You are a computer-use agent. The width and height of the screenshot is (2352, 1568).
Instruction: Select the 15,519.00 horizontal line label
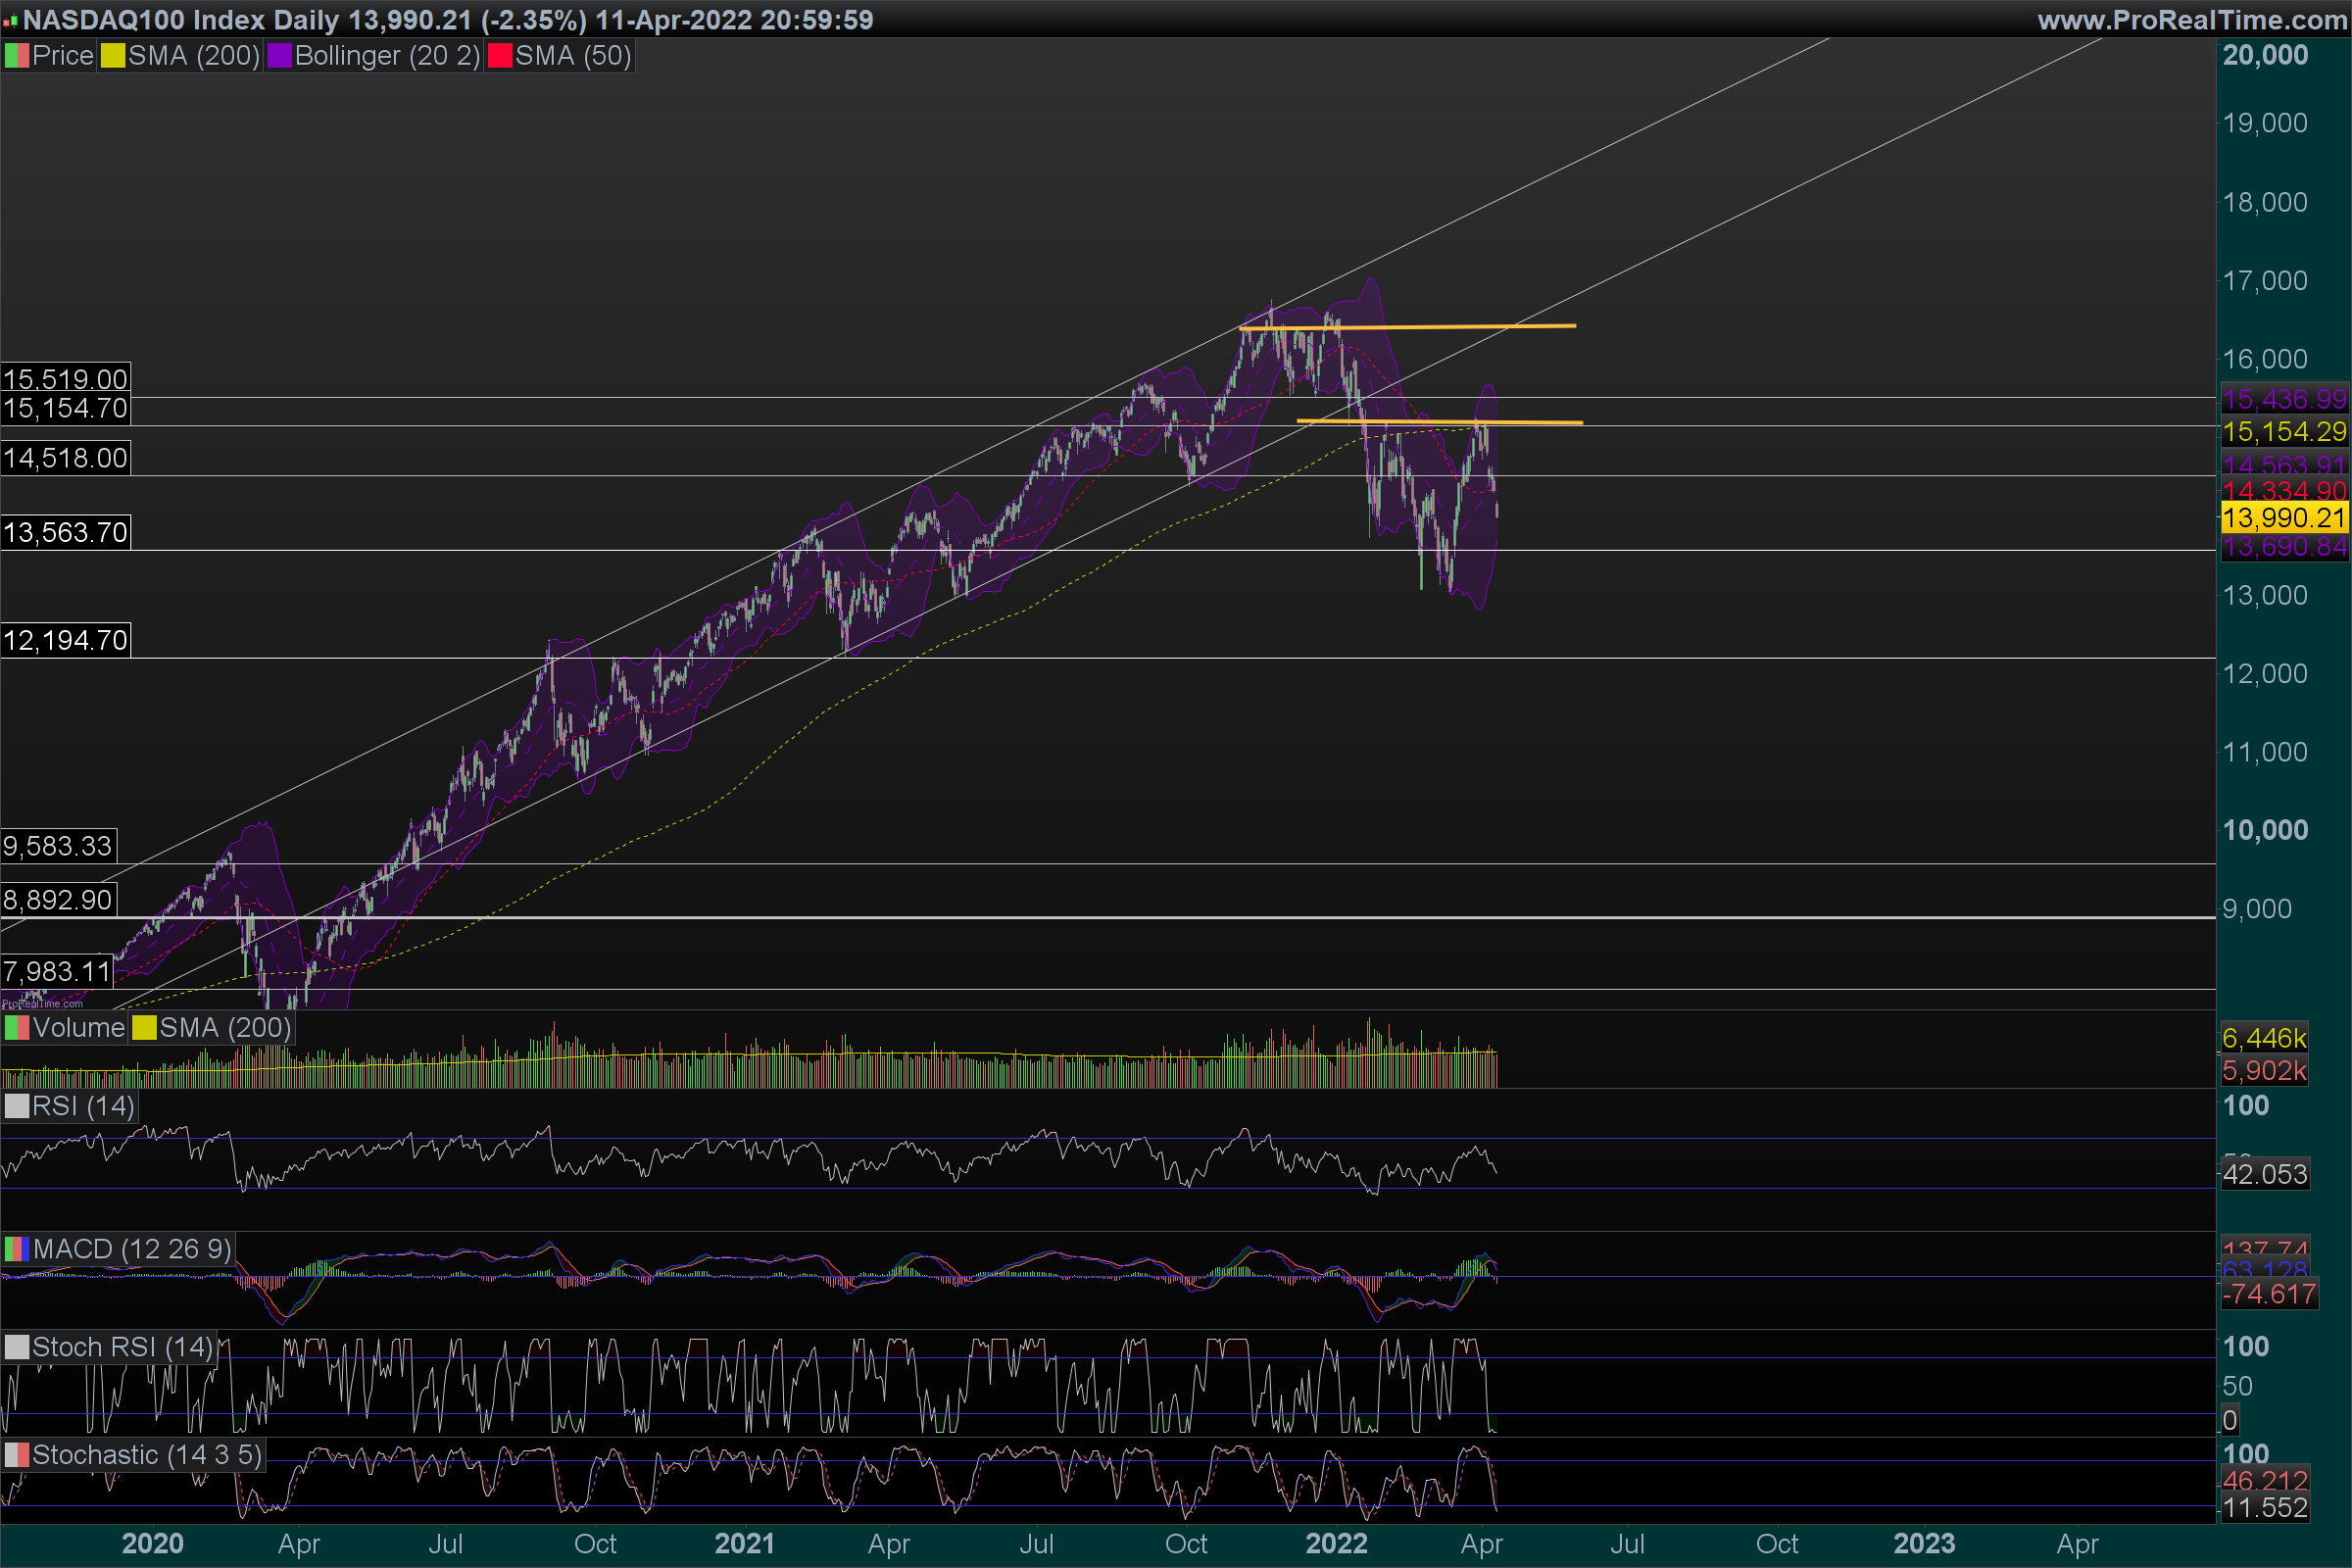65,379
